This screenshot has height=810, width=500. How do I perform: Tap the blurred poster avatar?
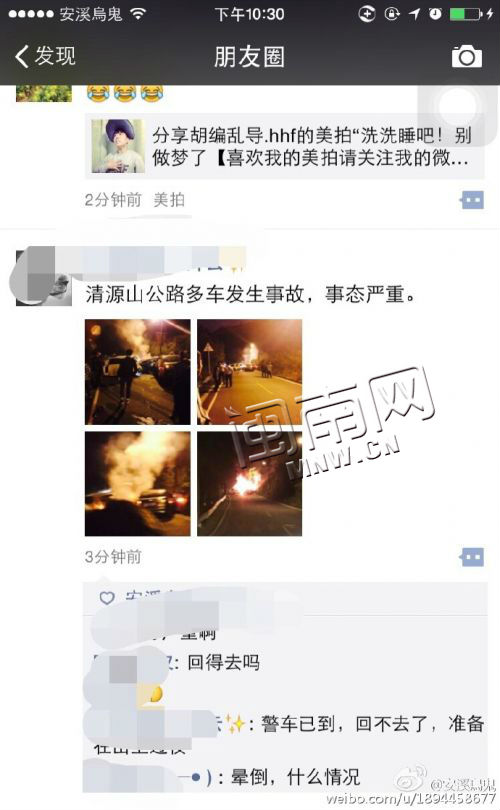click(43, 277)
